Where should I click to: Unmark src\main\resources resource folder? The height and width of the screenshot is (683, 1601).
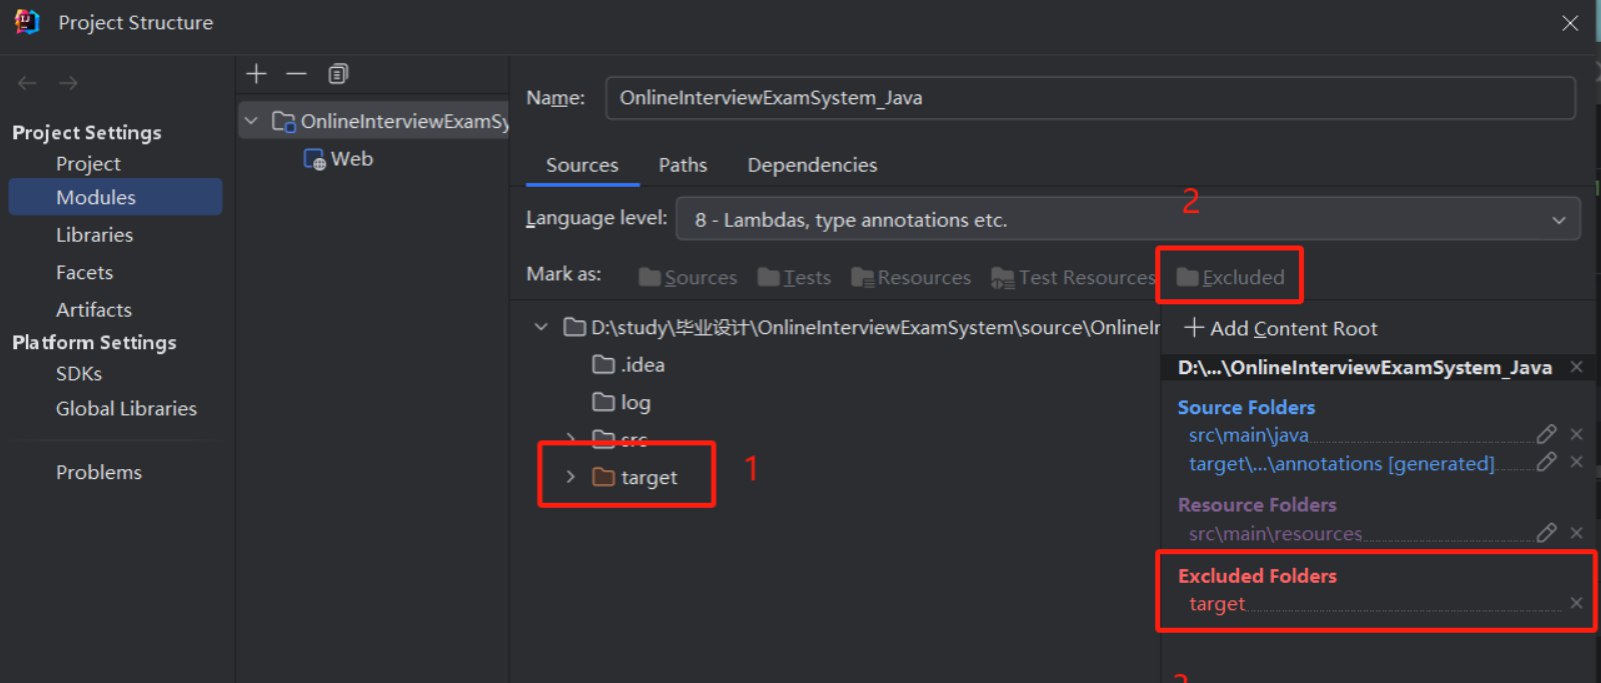click(x=1577, y=533)
